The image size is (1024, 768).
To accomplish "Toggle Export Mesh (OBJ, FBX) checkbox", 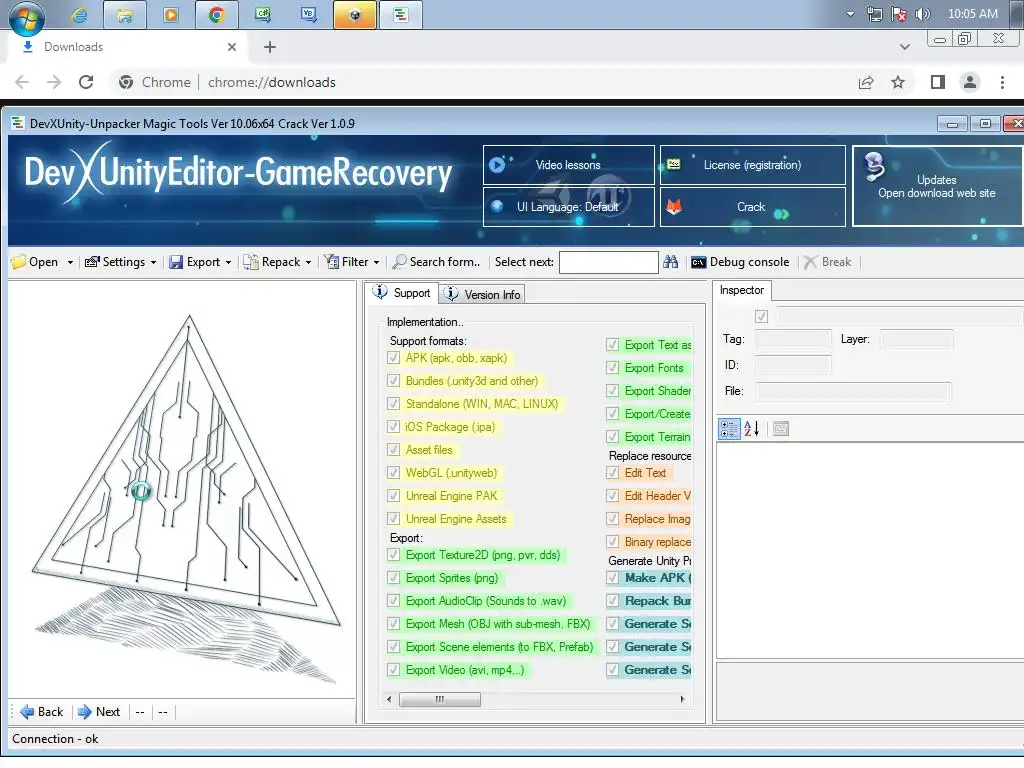I will [x=393, y=624].
